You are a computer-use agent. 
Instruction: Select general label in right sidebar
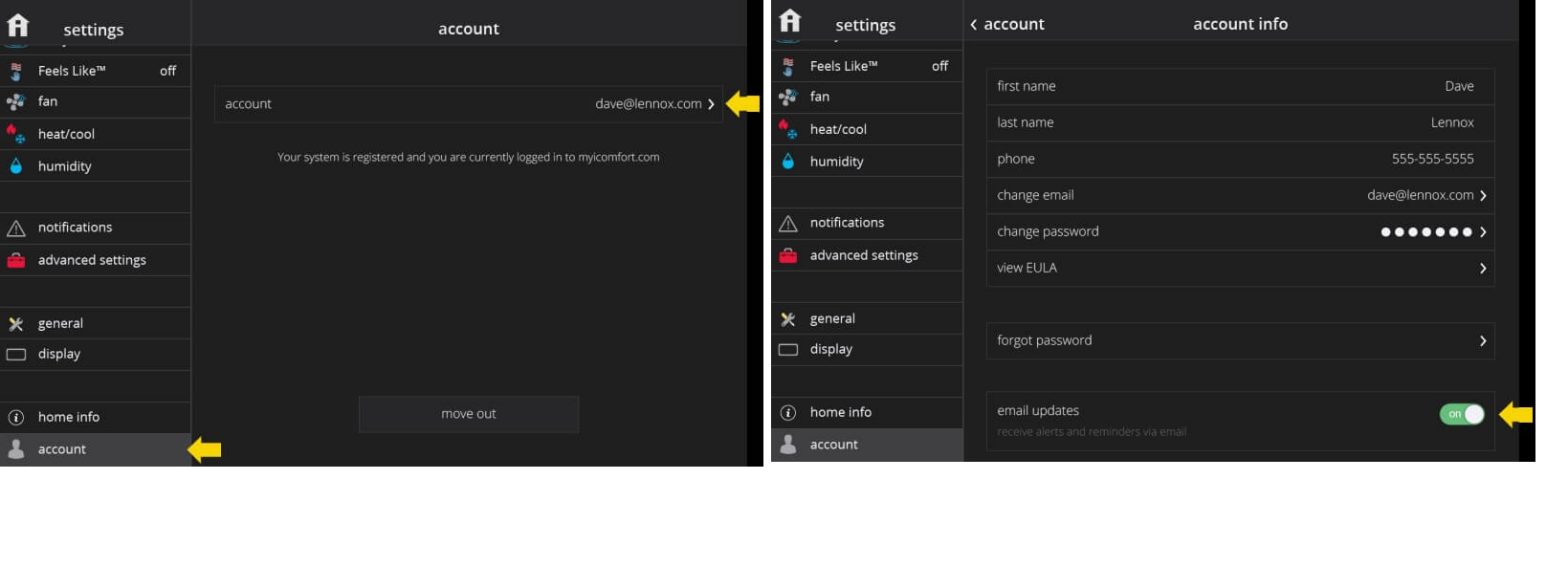(832, 319)
